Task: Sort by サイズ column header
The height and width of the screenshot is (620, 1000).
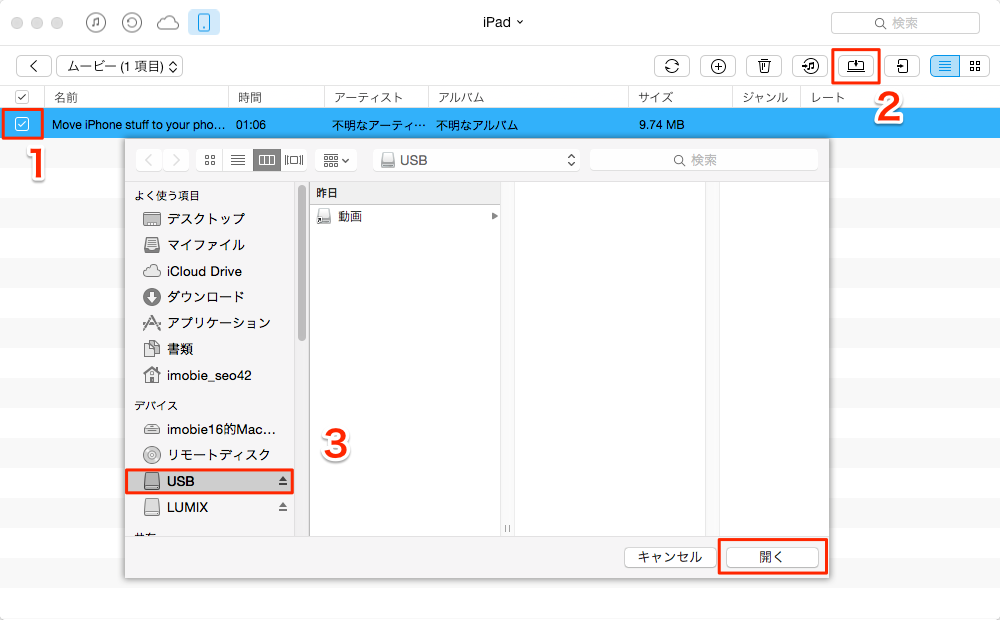Action: tap(656, 98)
